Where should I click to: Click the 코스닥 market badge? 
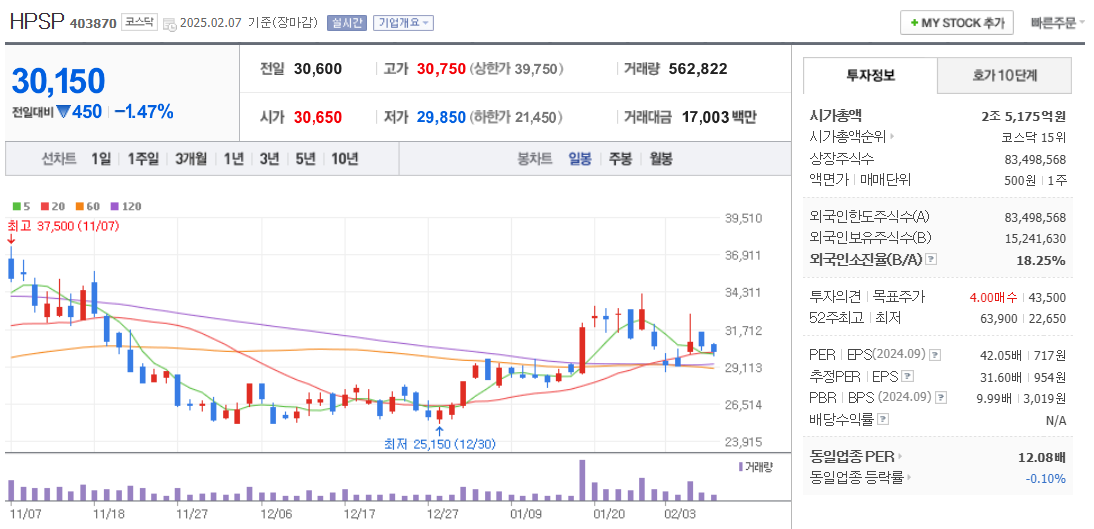coord(140,22)
